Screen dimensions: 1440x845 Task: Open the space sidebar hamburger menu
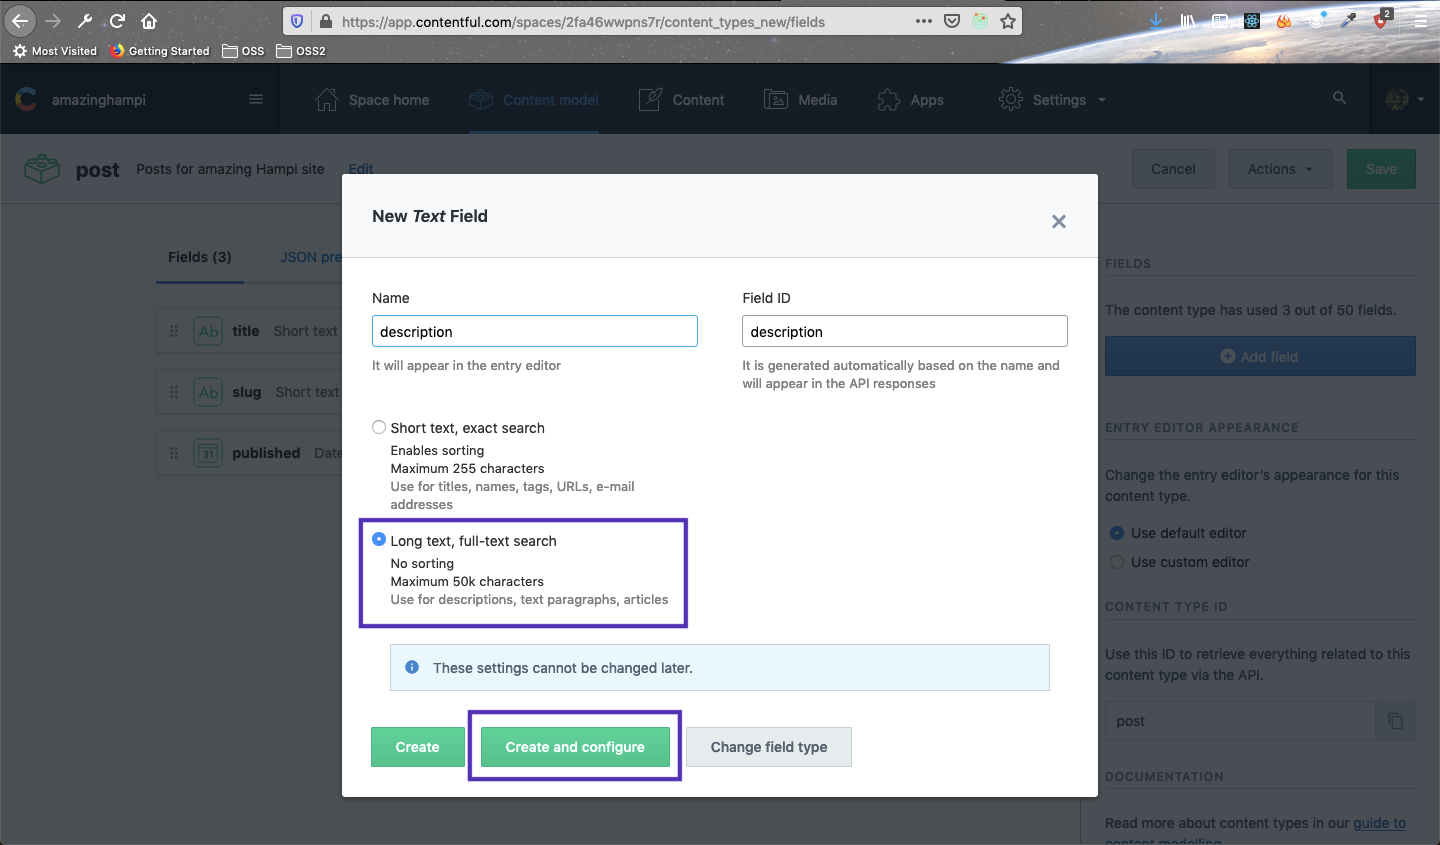256,99
